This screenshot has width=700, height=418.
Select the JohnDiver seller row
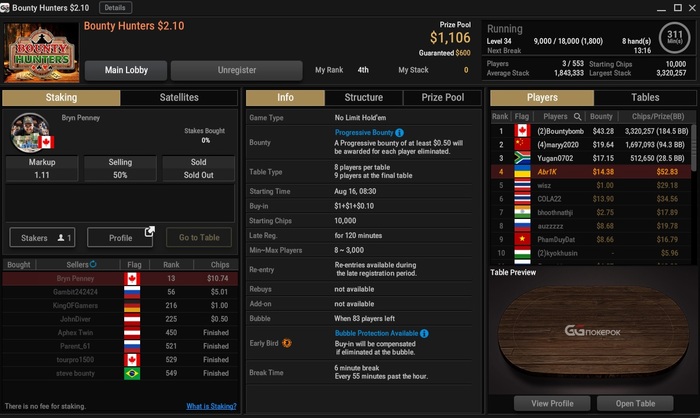120,319
